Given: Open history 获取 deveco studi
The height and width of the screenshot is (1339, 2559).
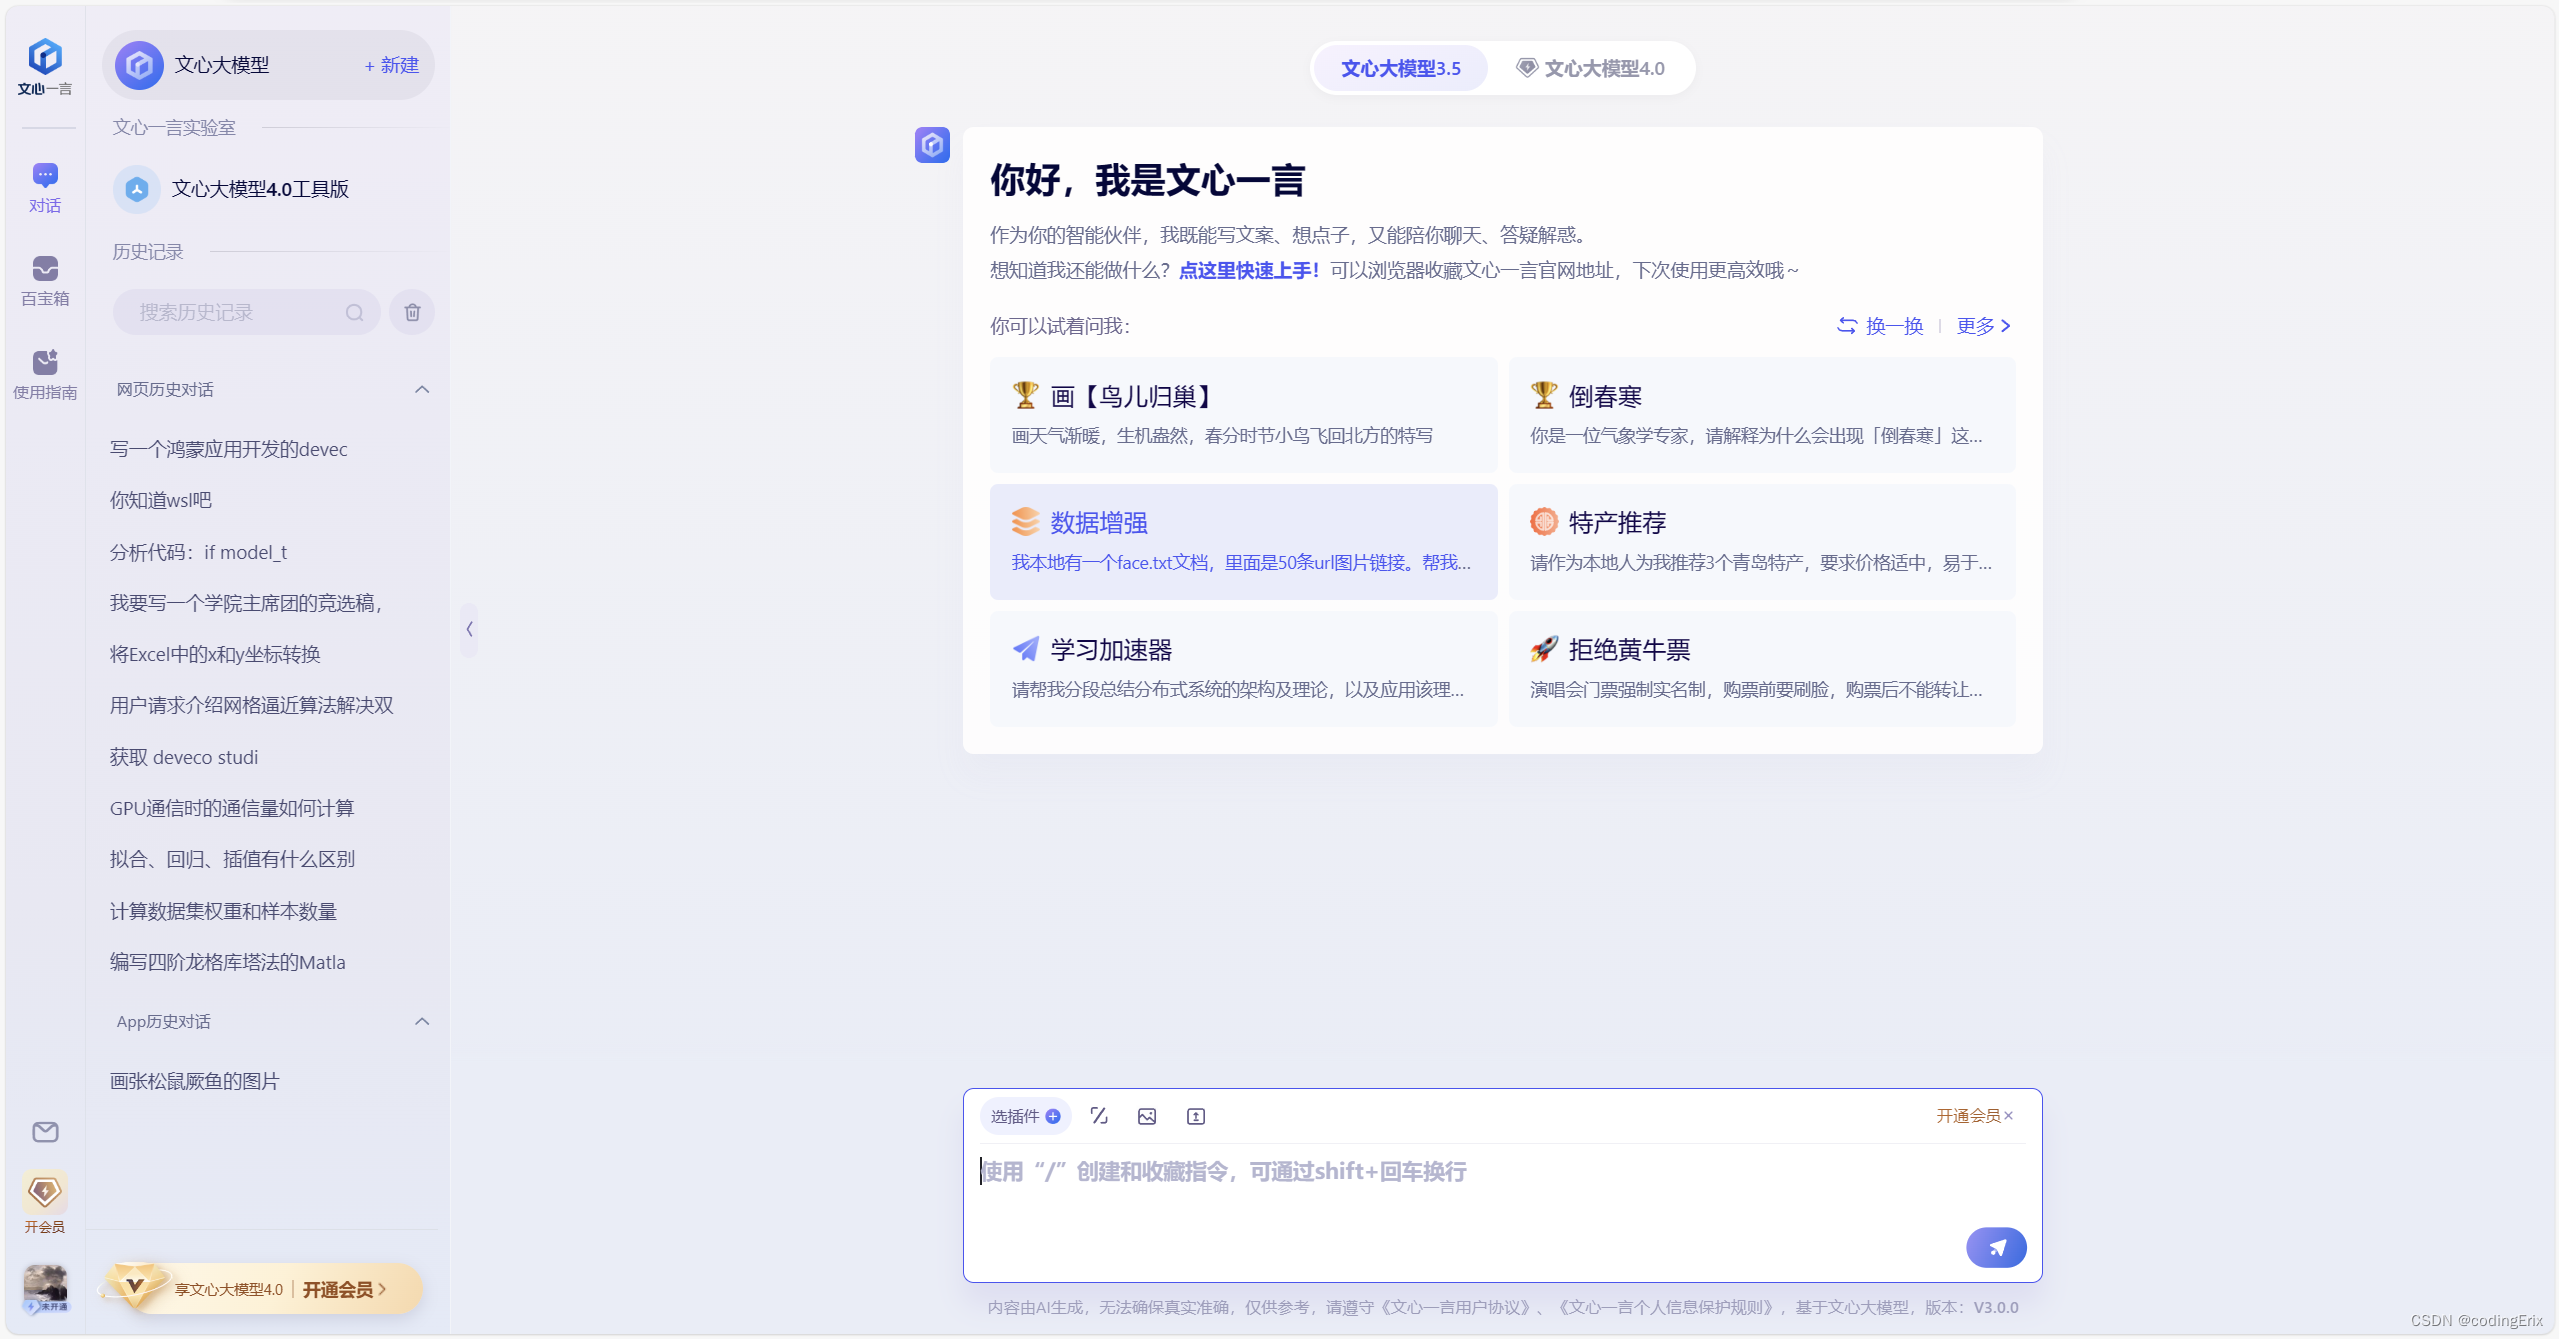Looking at the screenshot, I should (x=184, y=757).
